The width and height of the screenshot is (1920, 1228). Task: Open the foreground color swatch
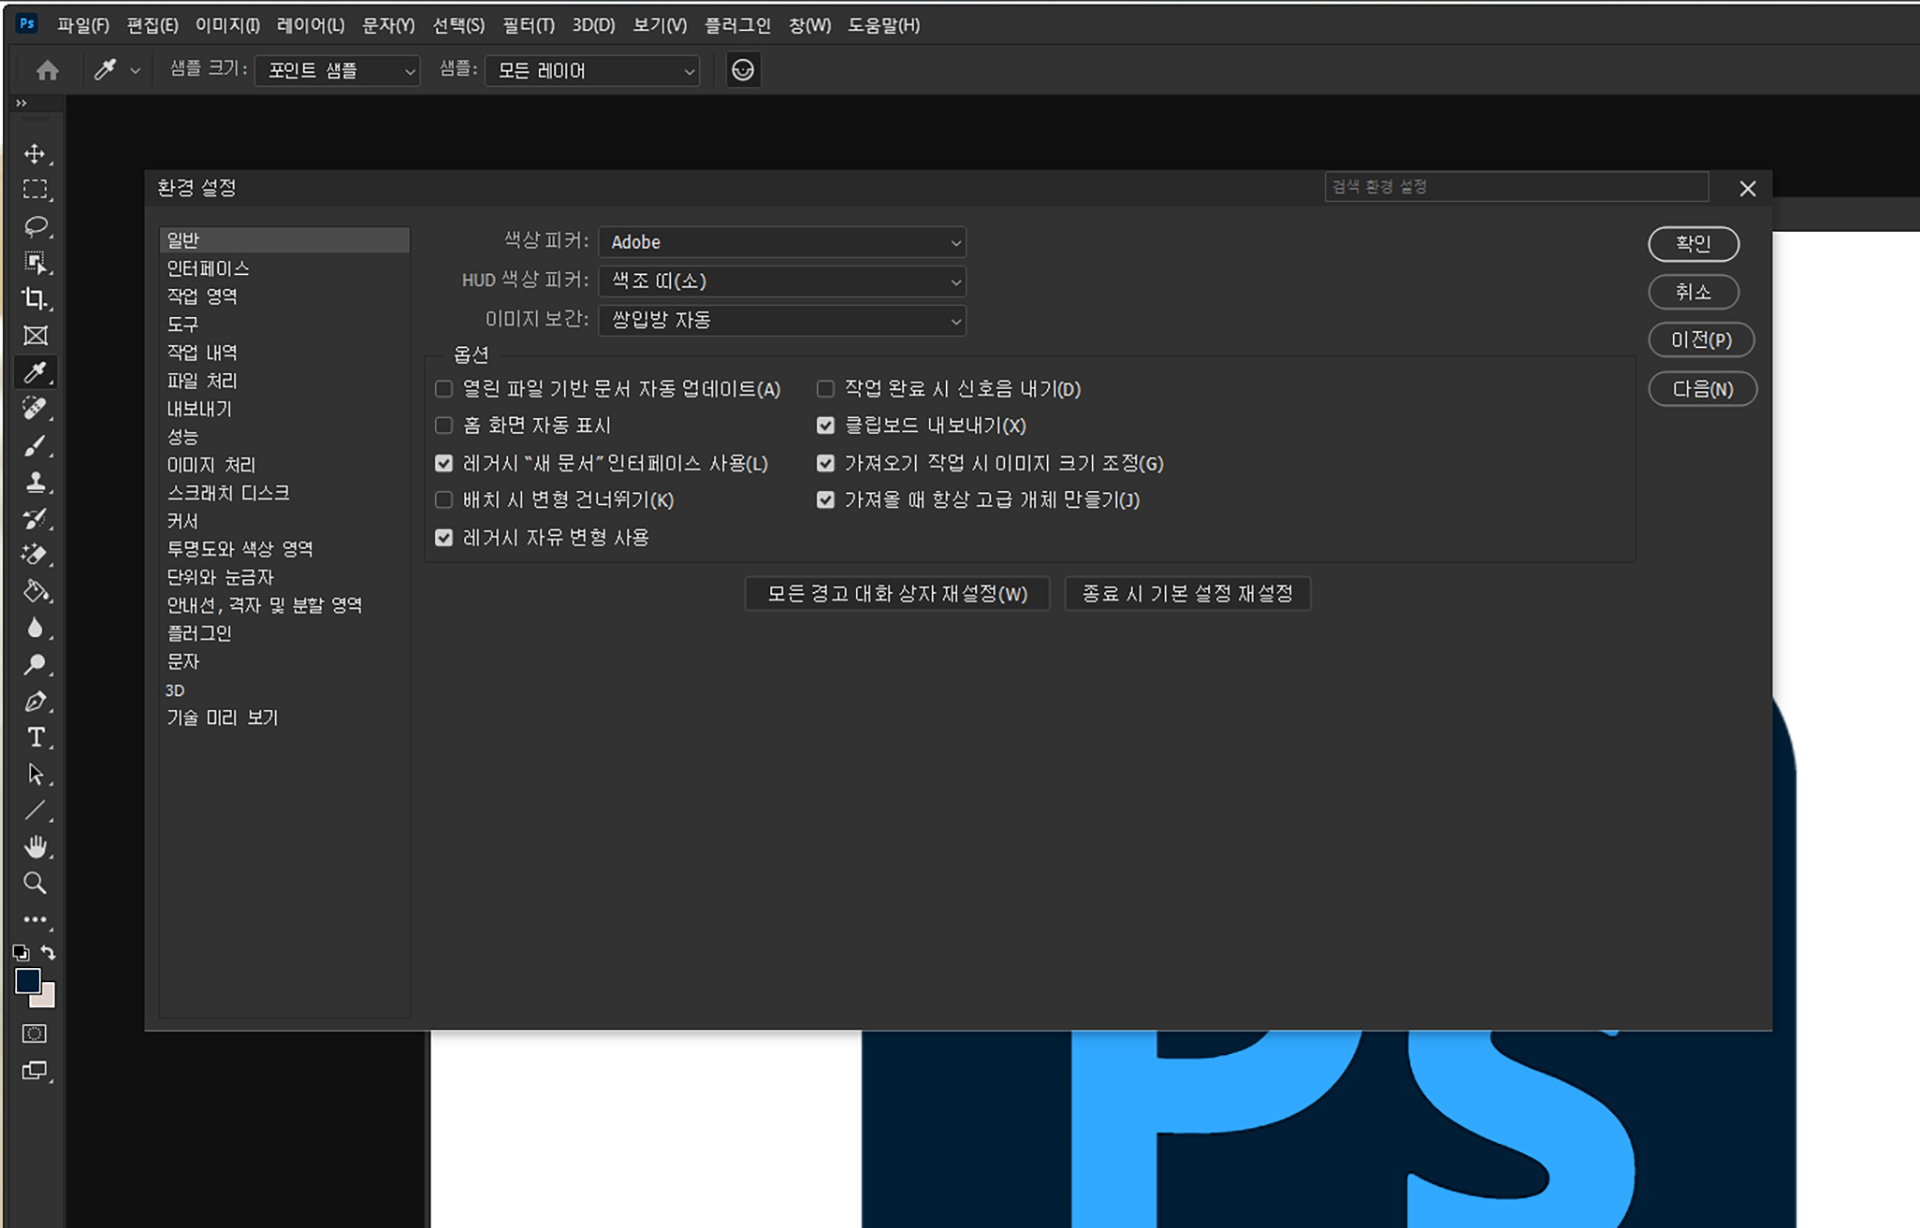click(26, 981)
